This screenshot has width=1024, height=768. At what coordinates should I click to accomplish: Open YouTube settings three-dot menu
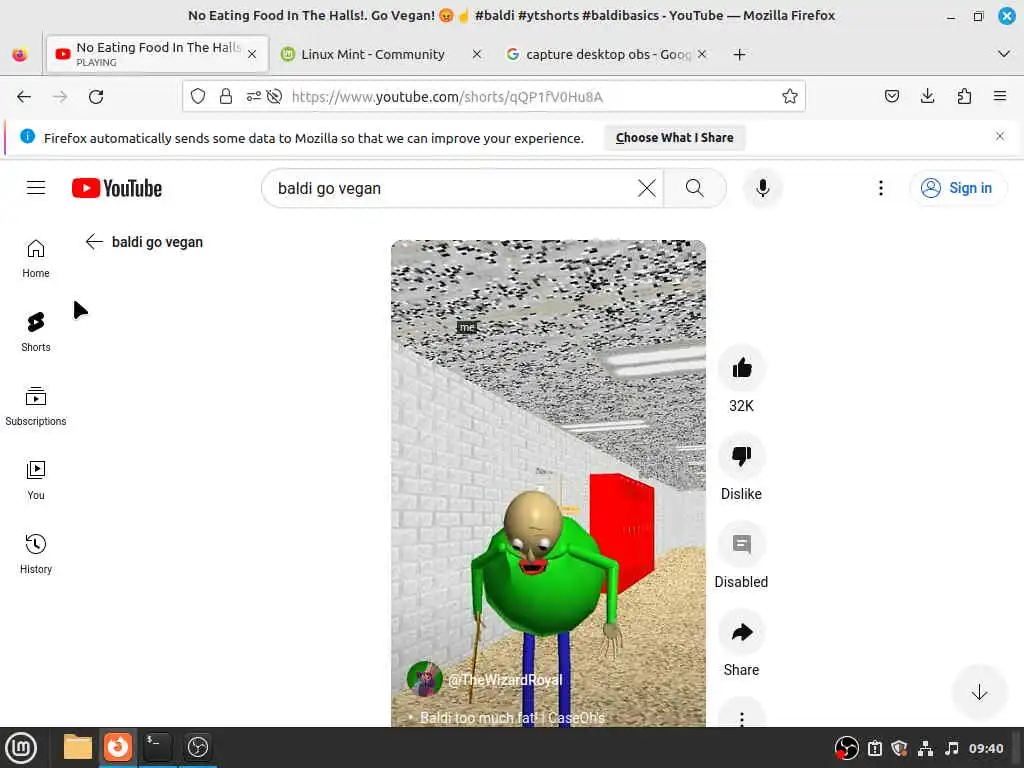[881, 188]
